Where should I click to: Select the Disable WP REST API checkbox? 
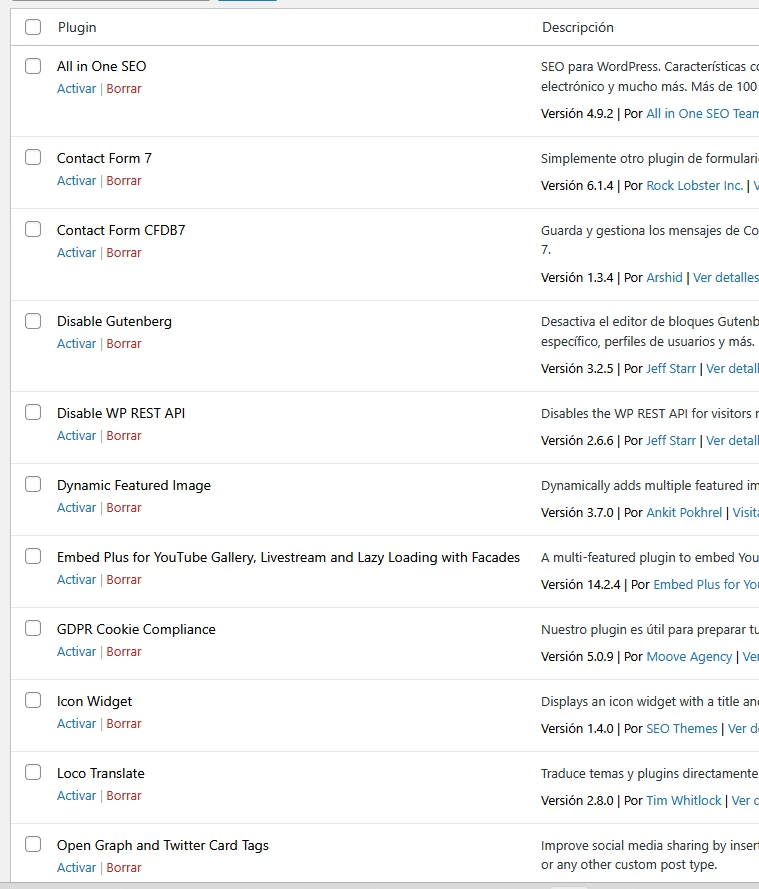pyautogui.click(x=33, y=412)
